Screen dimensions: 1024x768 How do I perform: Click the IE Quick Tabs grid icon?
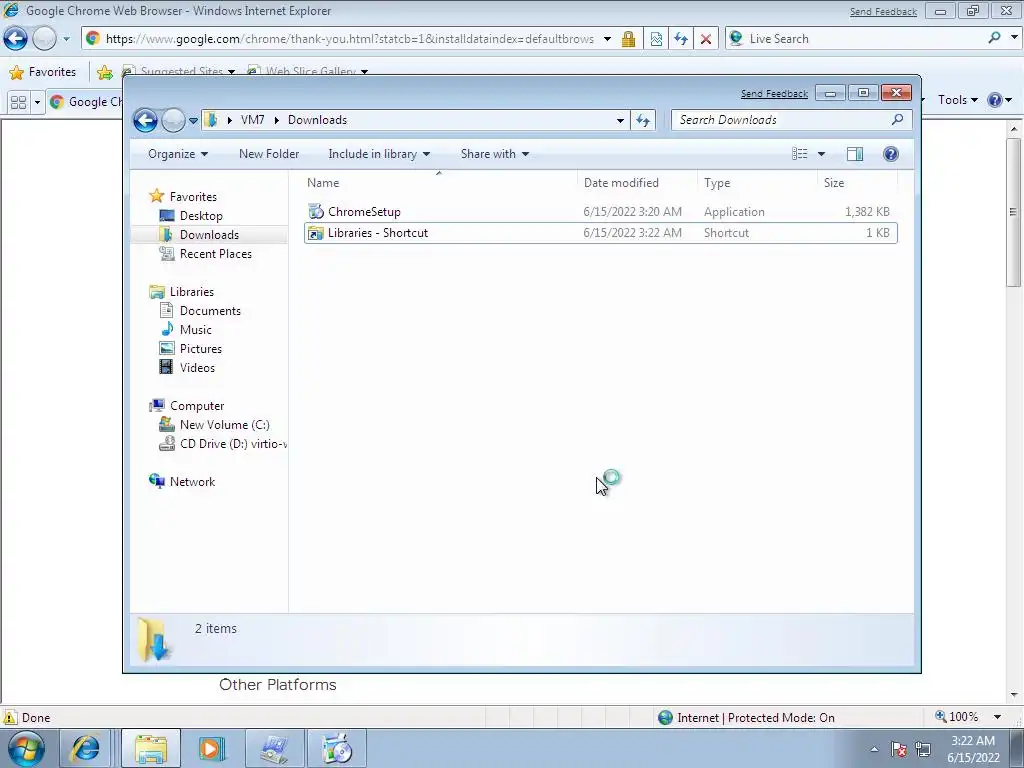click(18, 102)
